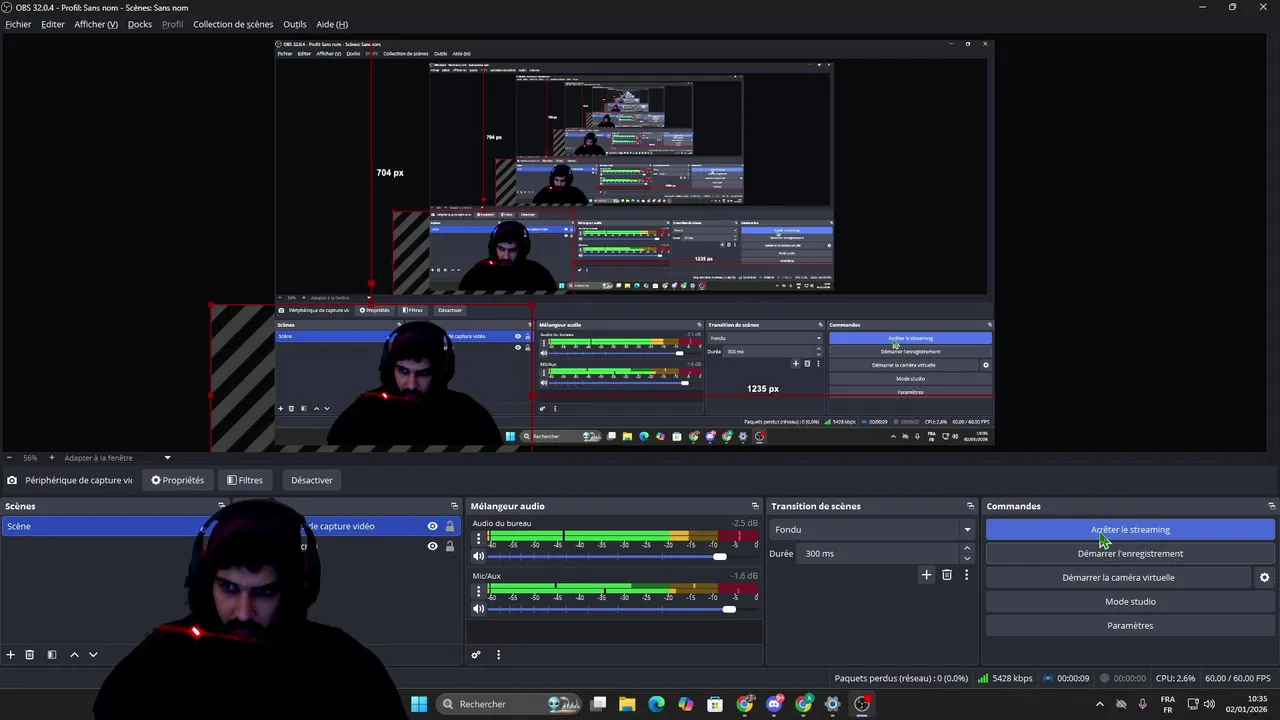Open source Propriétés button
The width and height of the screenshot is (1280, 720).
pyautogui.click(x=177, y=480)
